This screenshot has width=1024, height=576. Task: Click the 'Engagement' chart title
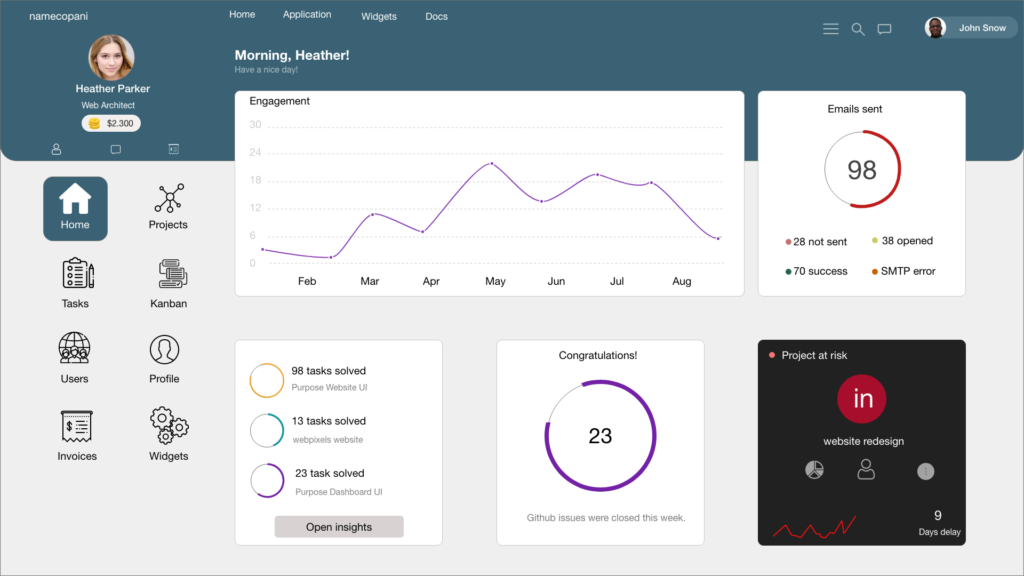280,101
